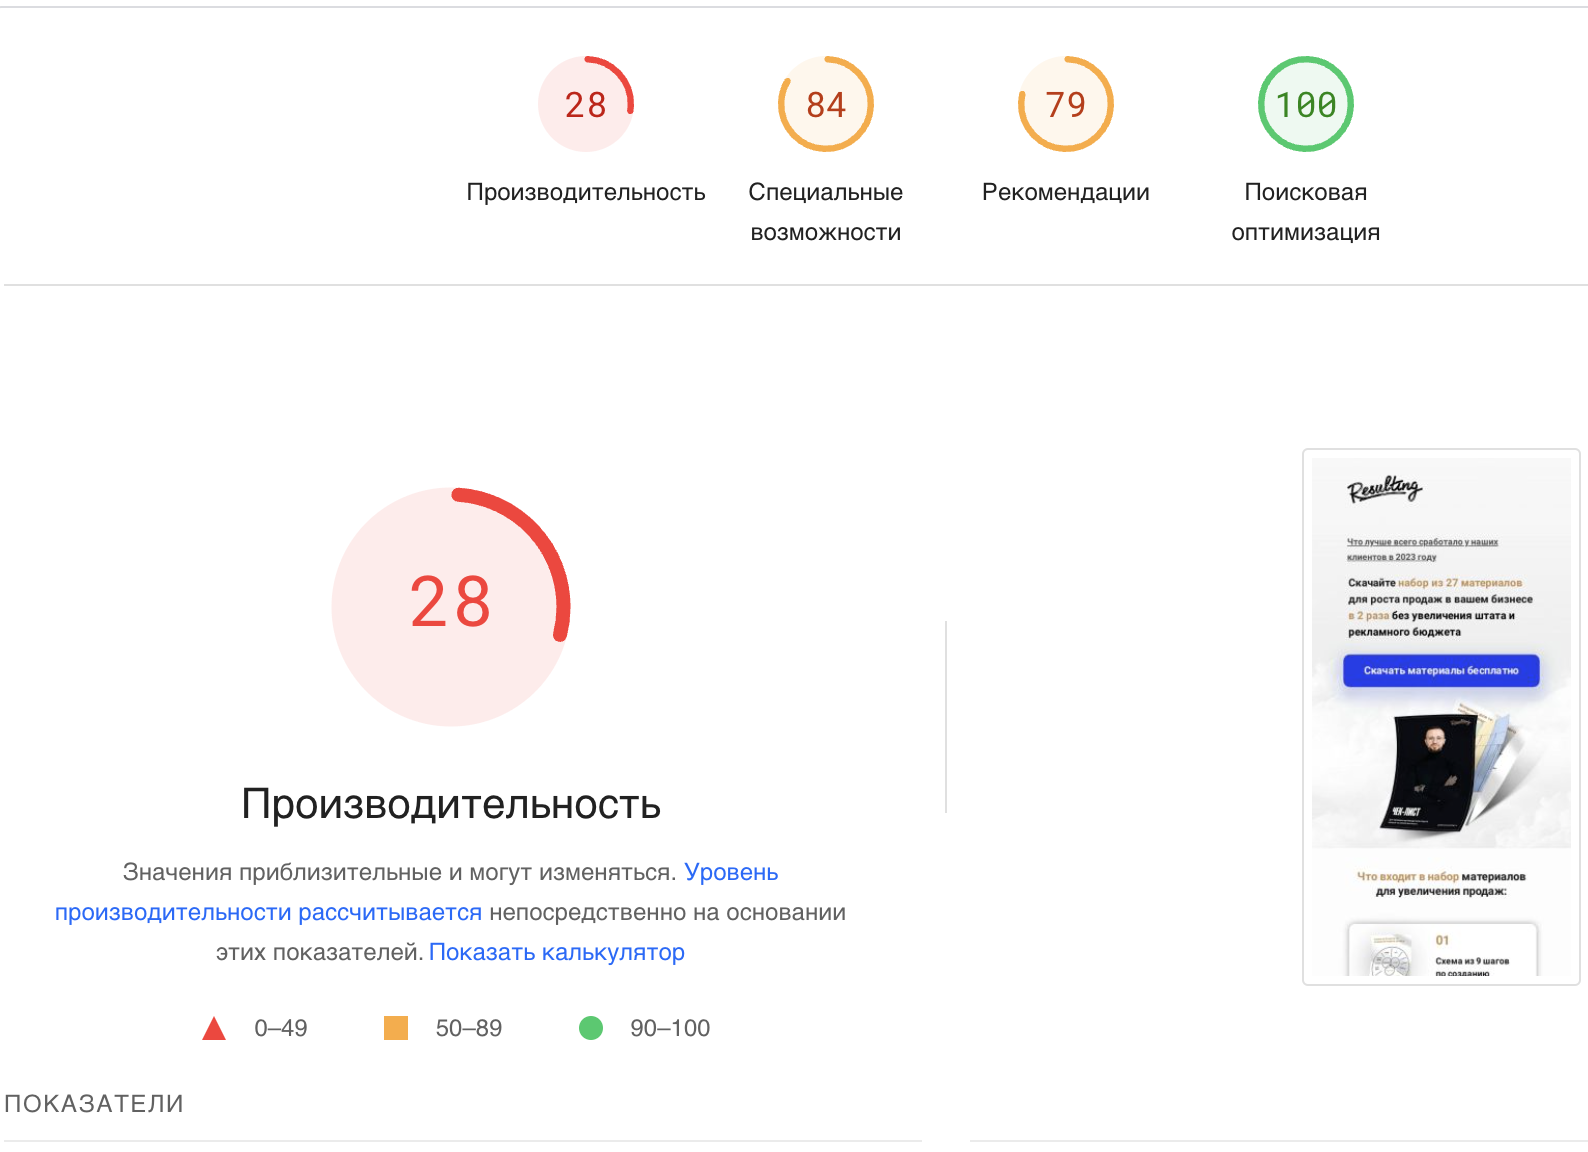
Task: Click the accessibility score gauge showing 84
Action: pos(826,104)
